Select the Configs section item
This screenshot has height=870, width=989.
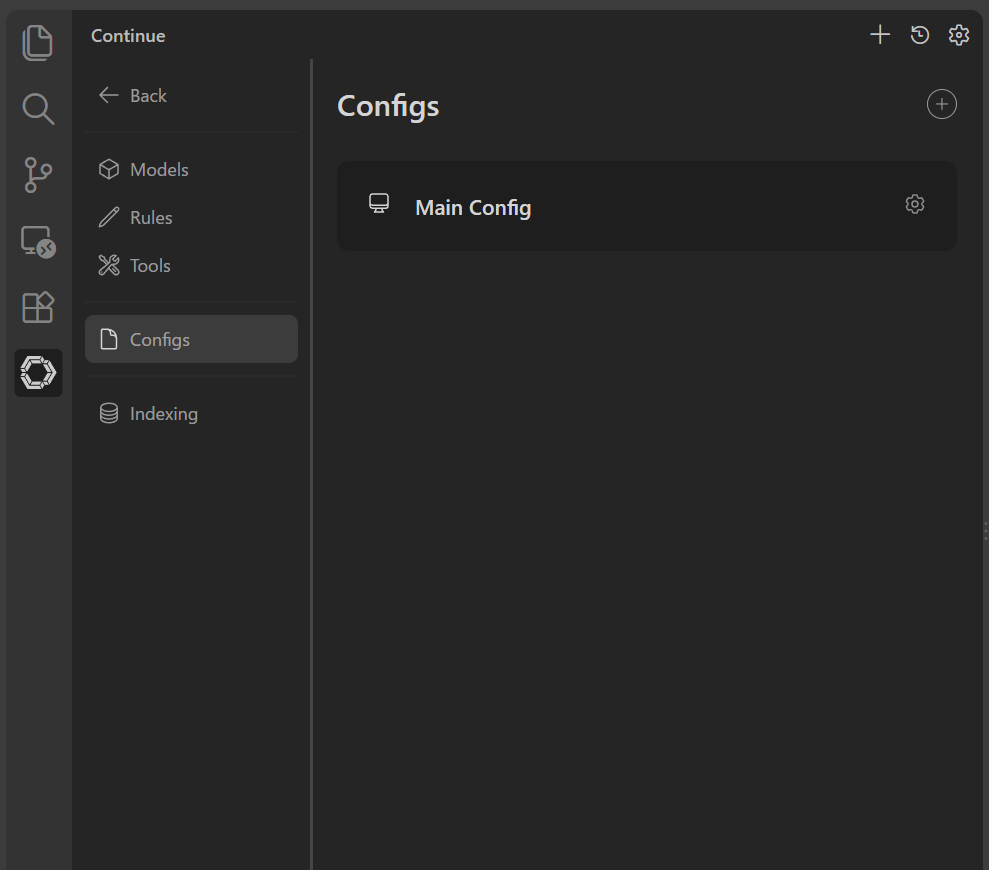tap(191, 339)
